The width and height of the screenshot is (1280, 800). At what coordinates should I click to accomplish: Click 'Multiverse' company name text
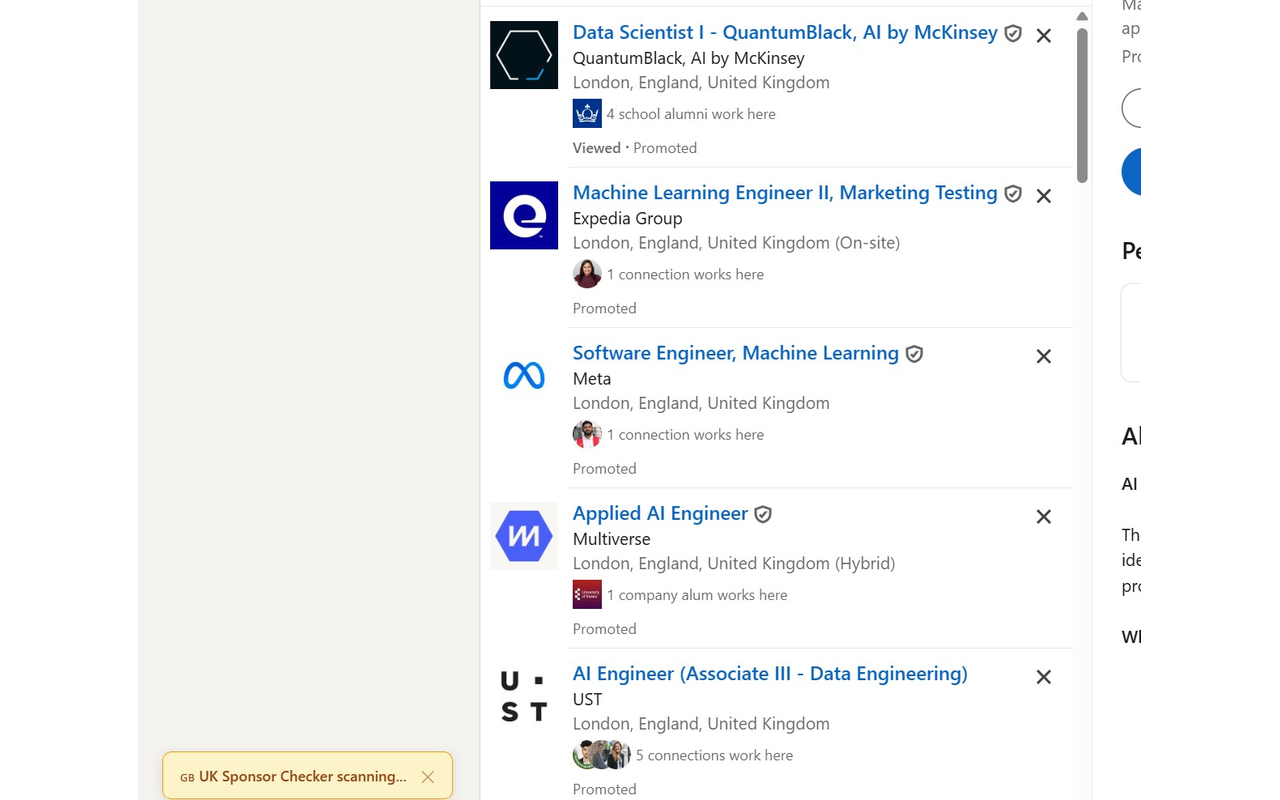tap(612, 539)
